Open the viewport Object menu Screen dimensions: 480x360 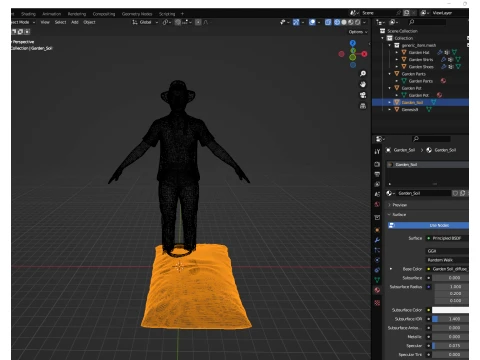point(89,22)
